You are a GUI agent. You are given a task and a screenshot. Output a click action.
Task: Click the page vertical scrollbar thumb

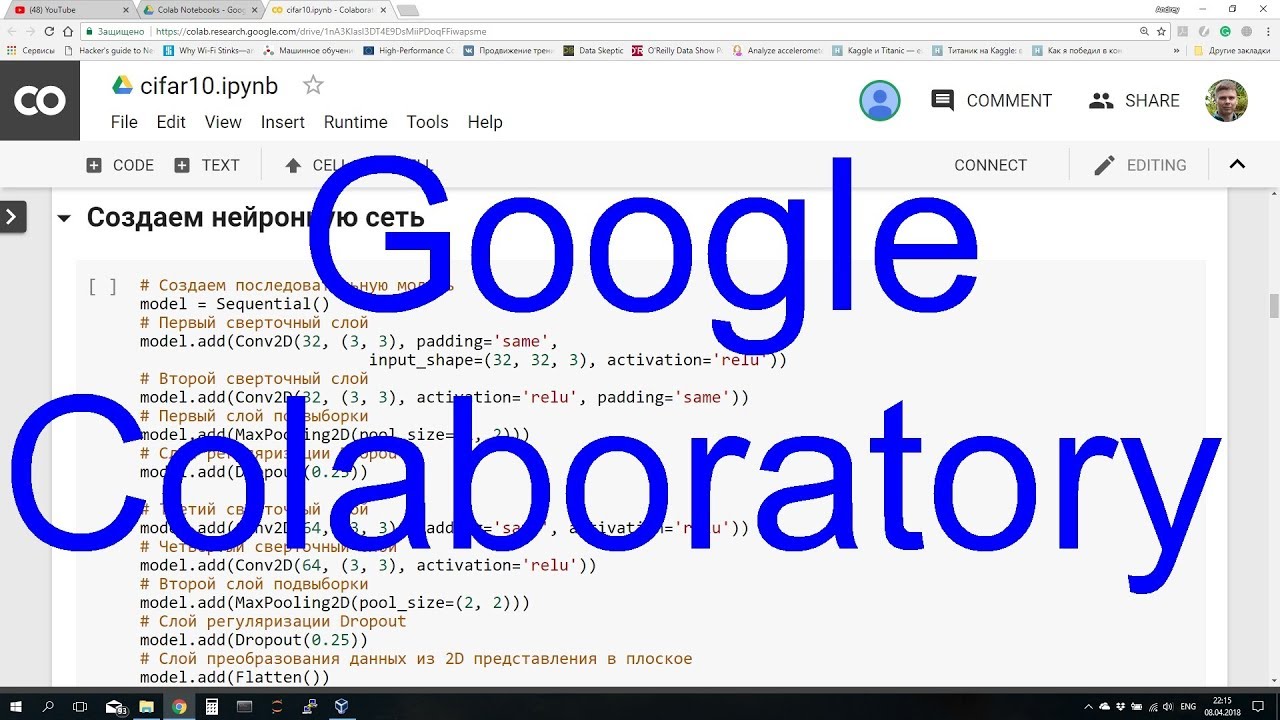[1274, 305]
